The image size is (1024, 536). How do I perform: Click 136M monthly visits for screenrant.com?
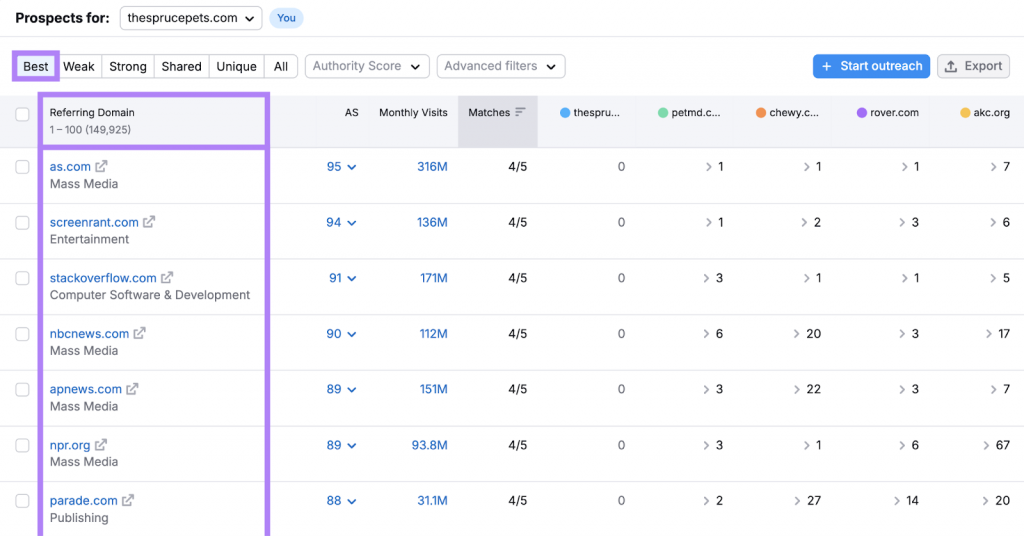(x=432, y=222)
